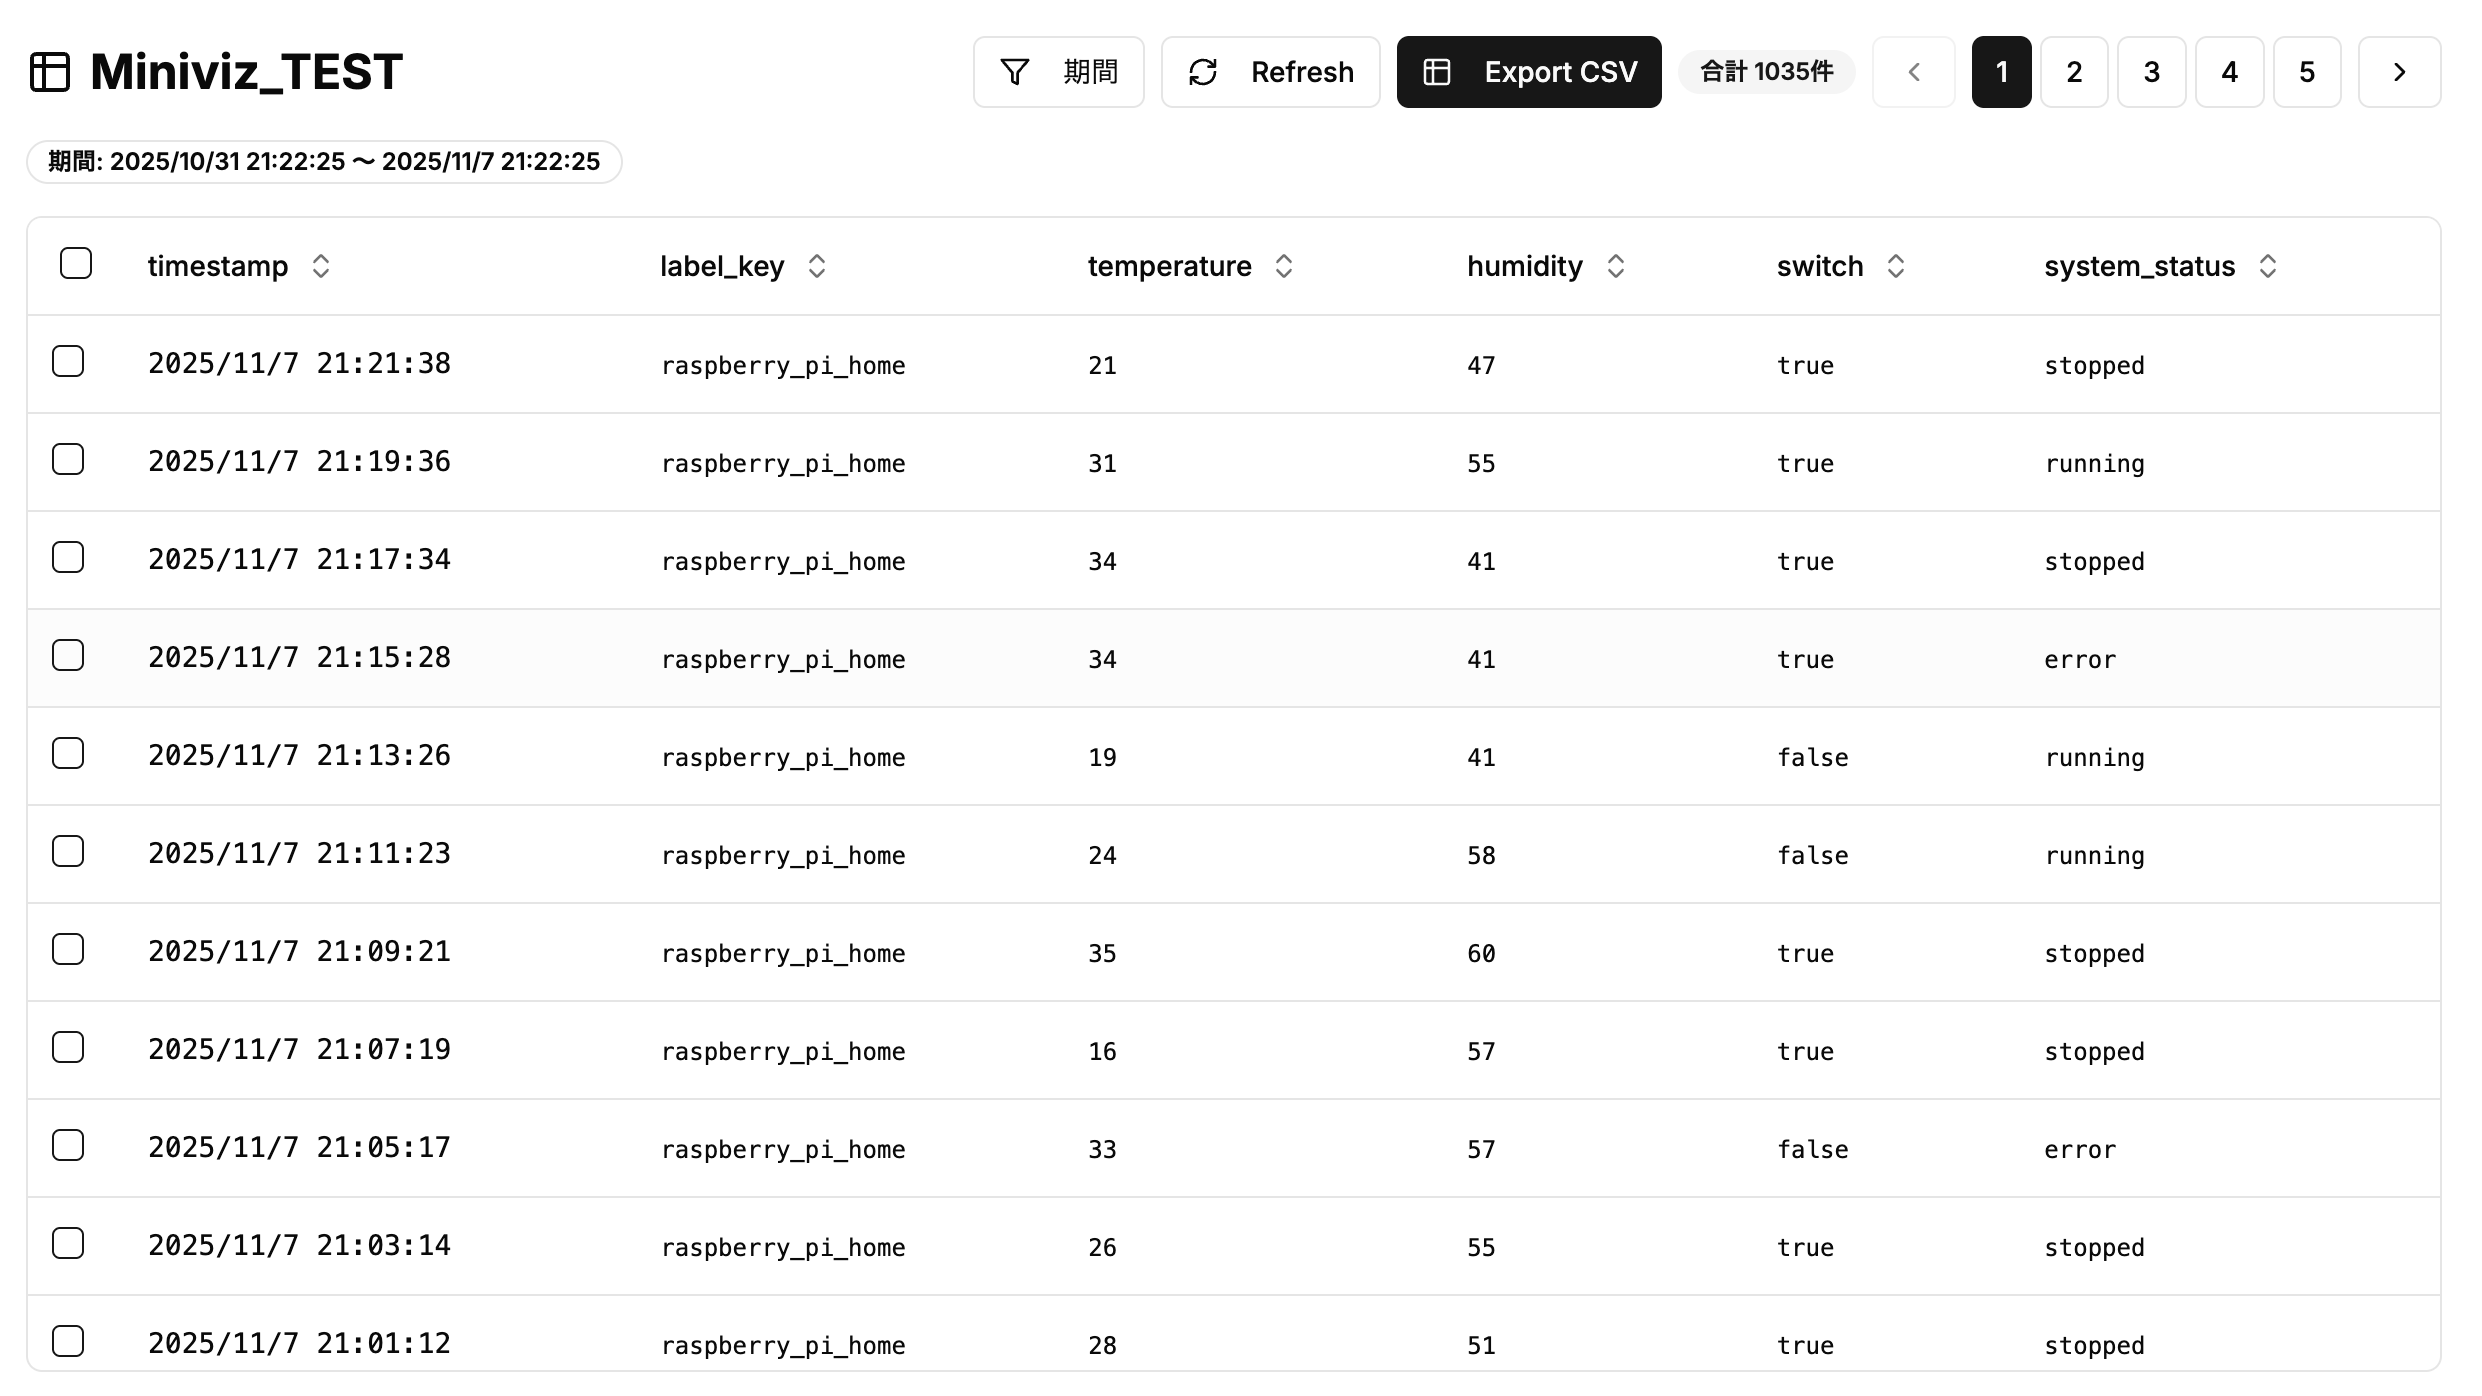The image size is (2482, 1396).
Task: Switch to page 3 of results
Action: (x=2151, y=71)
